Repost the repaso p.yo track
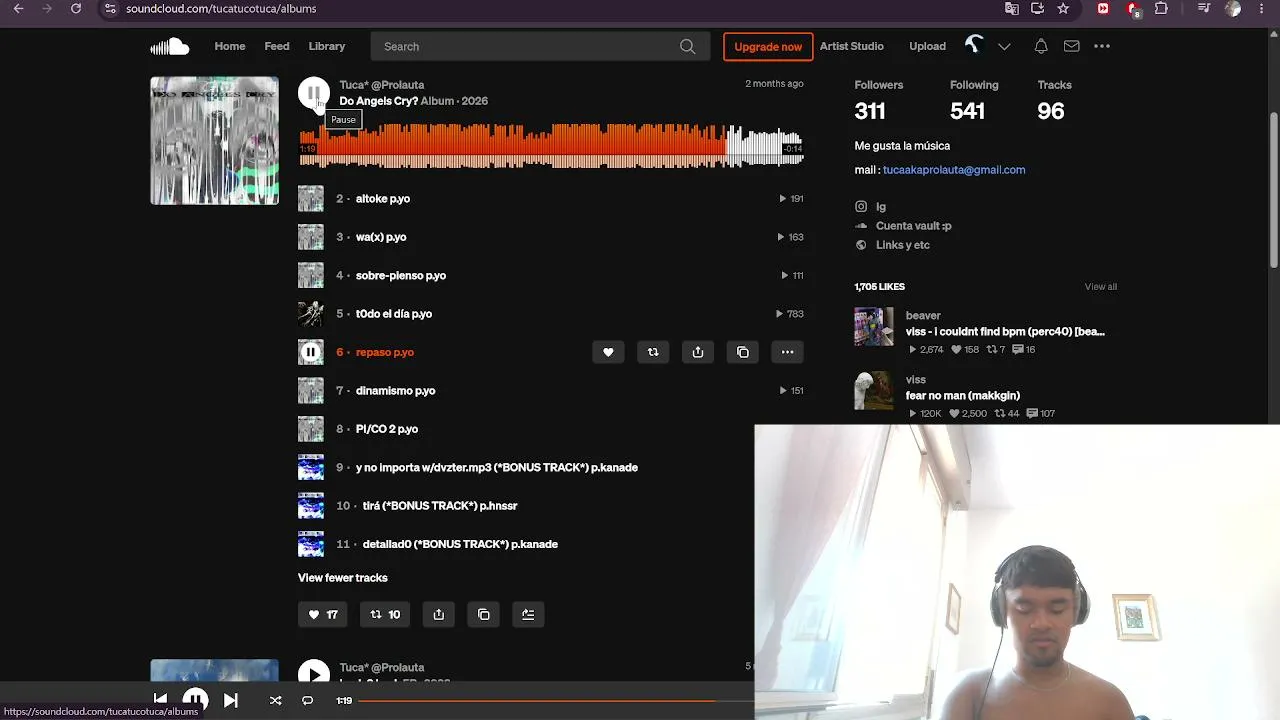This screenshot has height=720, width=1280. pos(653,352)
